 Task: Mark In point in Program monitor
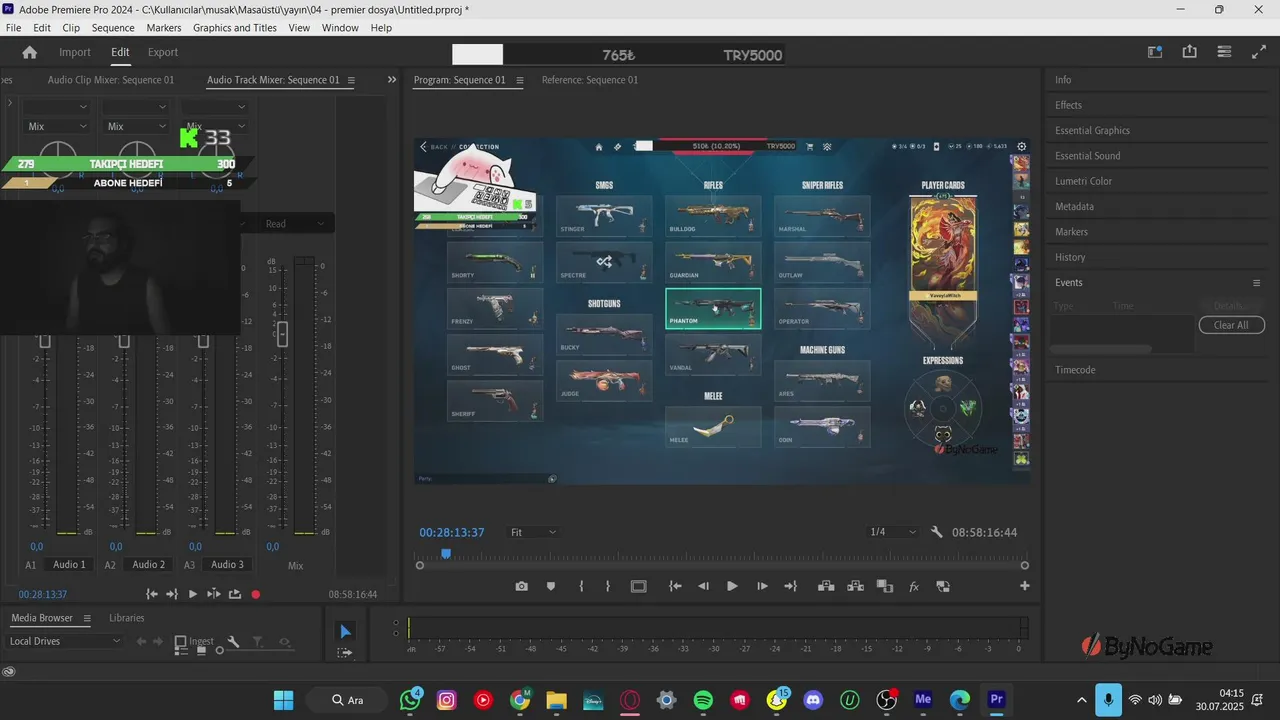pos(581,587)
